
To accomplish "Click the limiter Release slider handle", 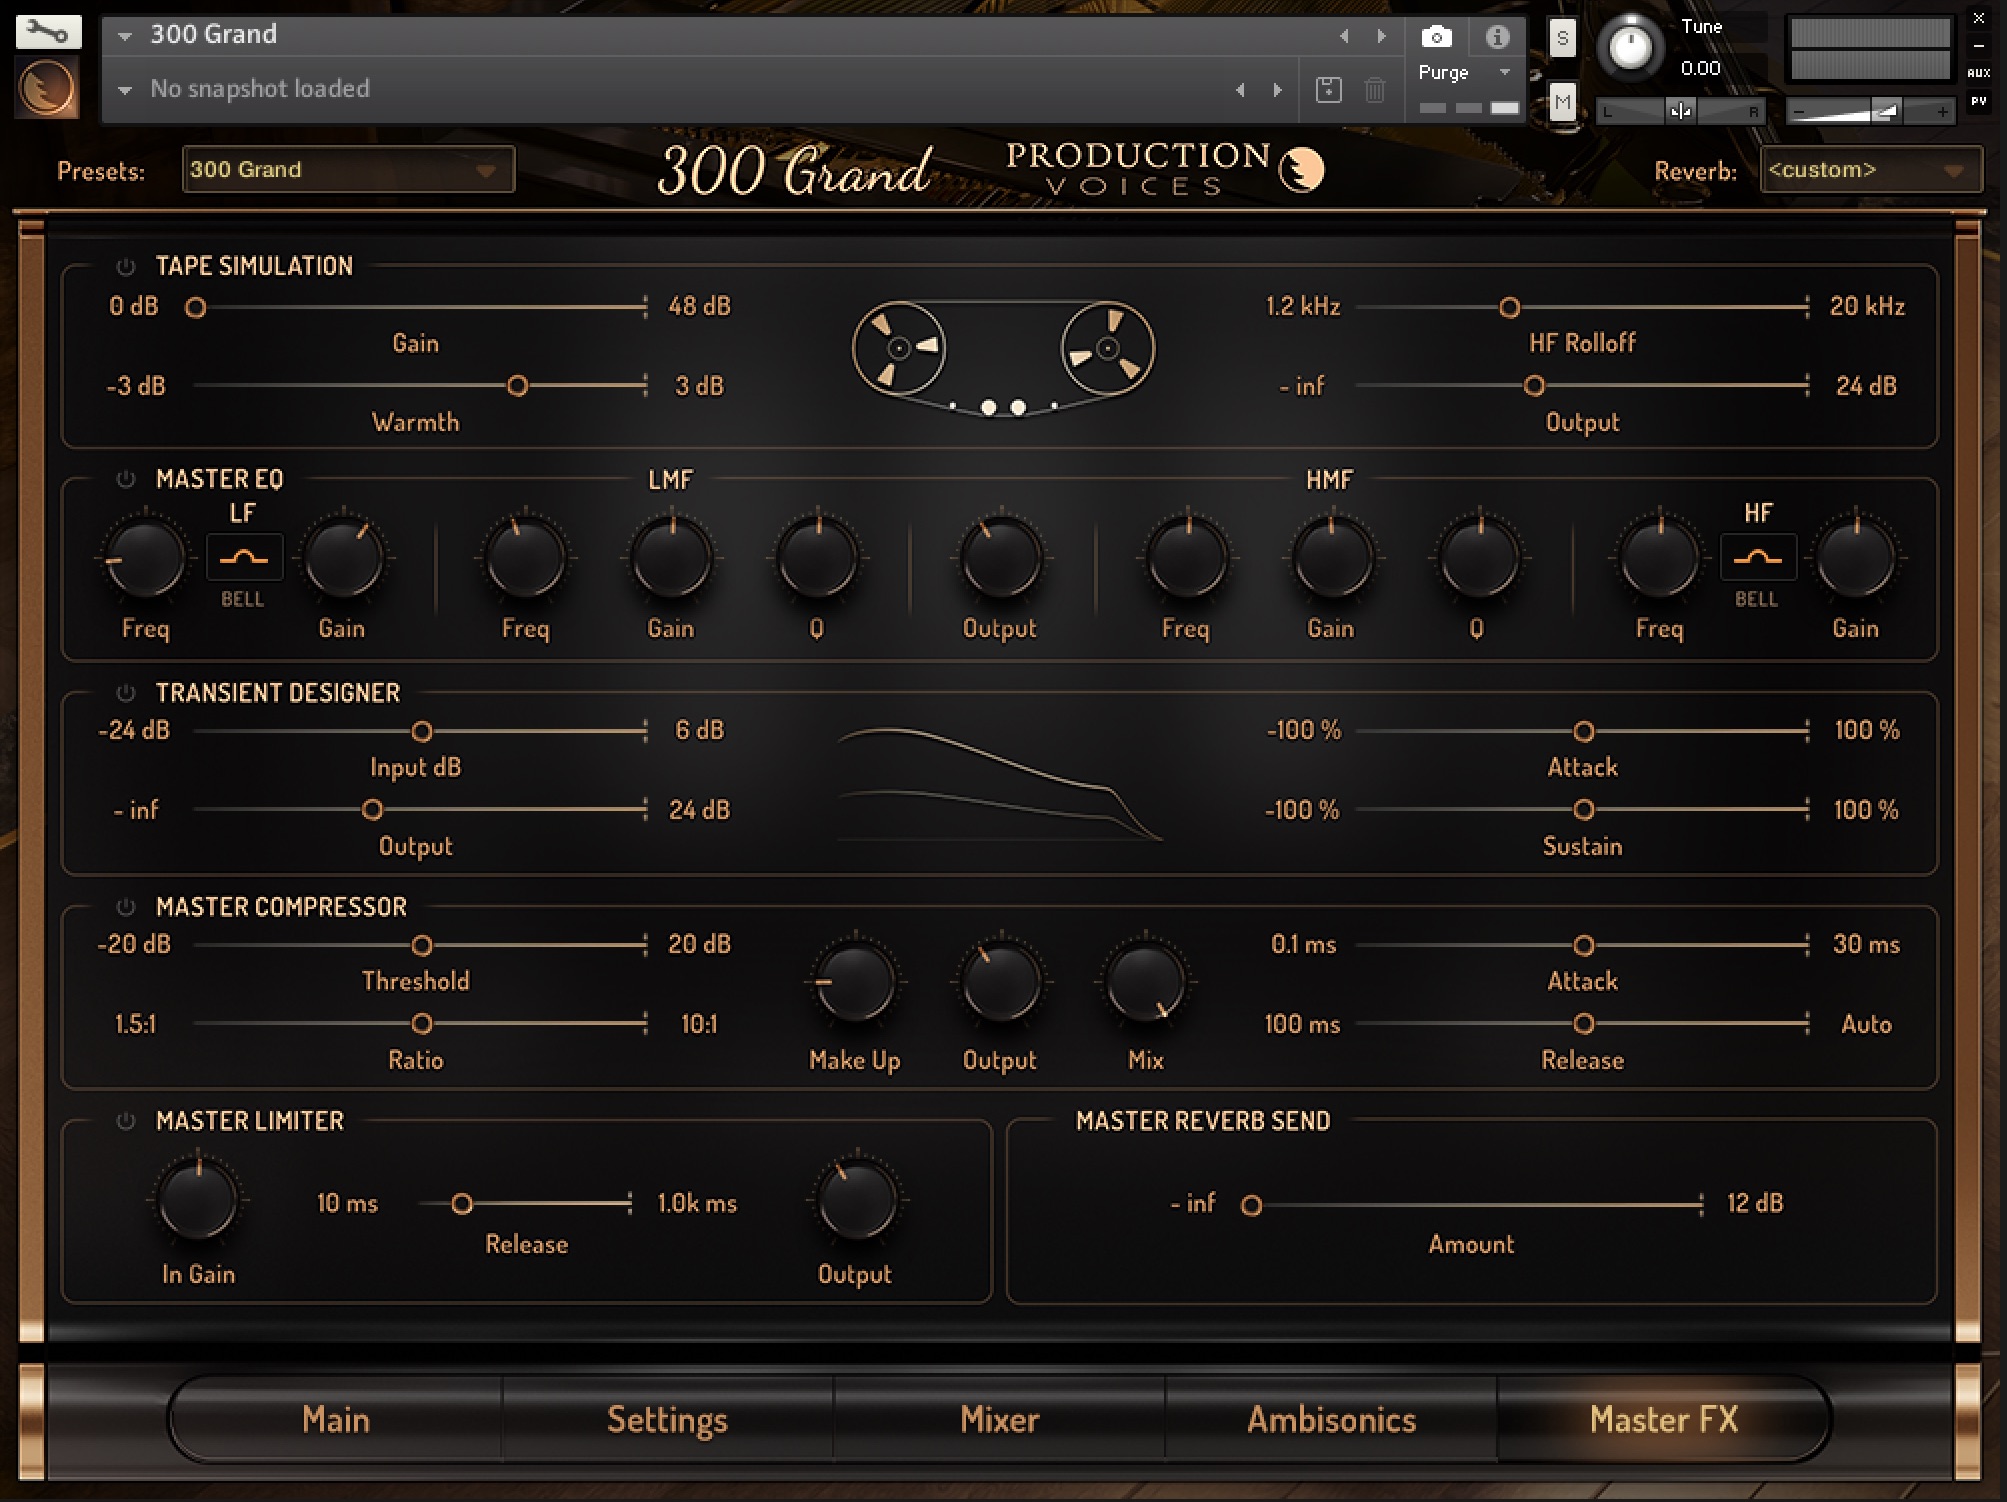I will (x=461, y=1204).
